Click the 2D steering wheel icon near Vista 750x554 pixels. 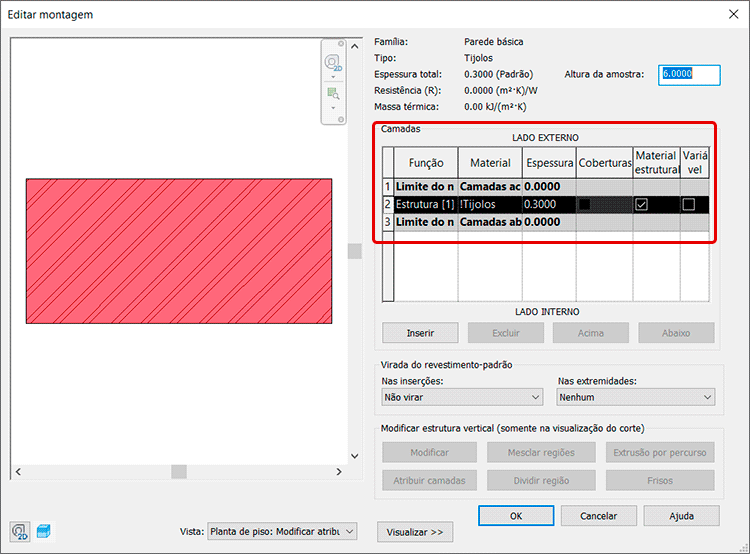pos(20,532)
